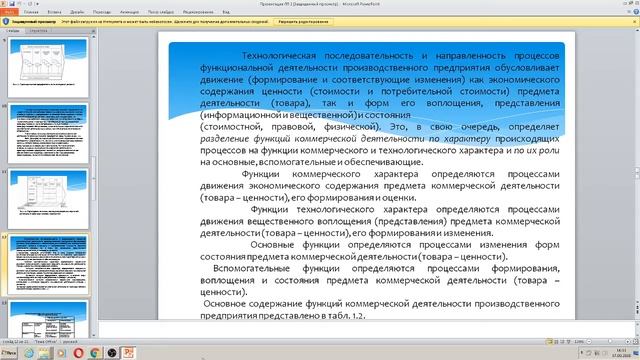Click the protected view warning message text
Screen dimensions: 640x360
[x=164, y=22]
